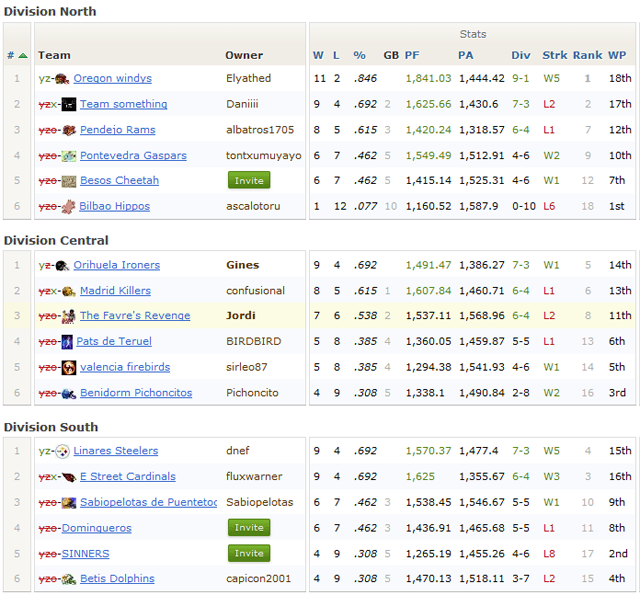Sort standings by PA column
640x595 pixels.
(x=466, y=56)
